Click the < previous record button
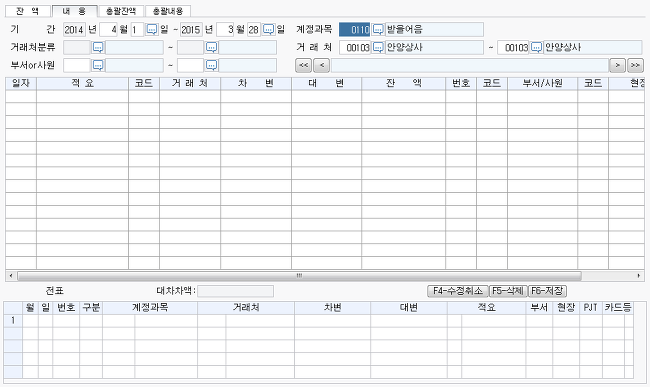650x387 pixels. [322, 65]
